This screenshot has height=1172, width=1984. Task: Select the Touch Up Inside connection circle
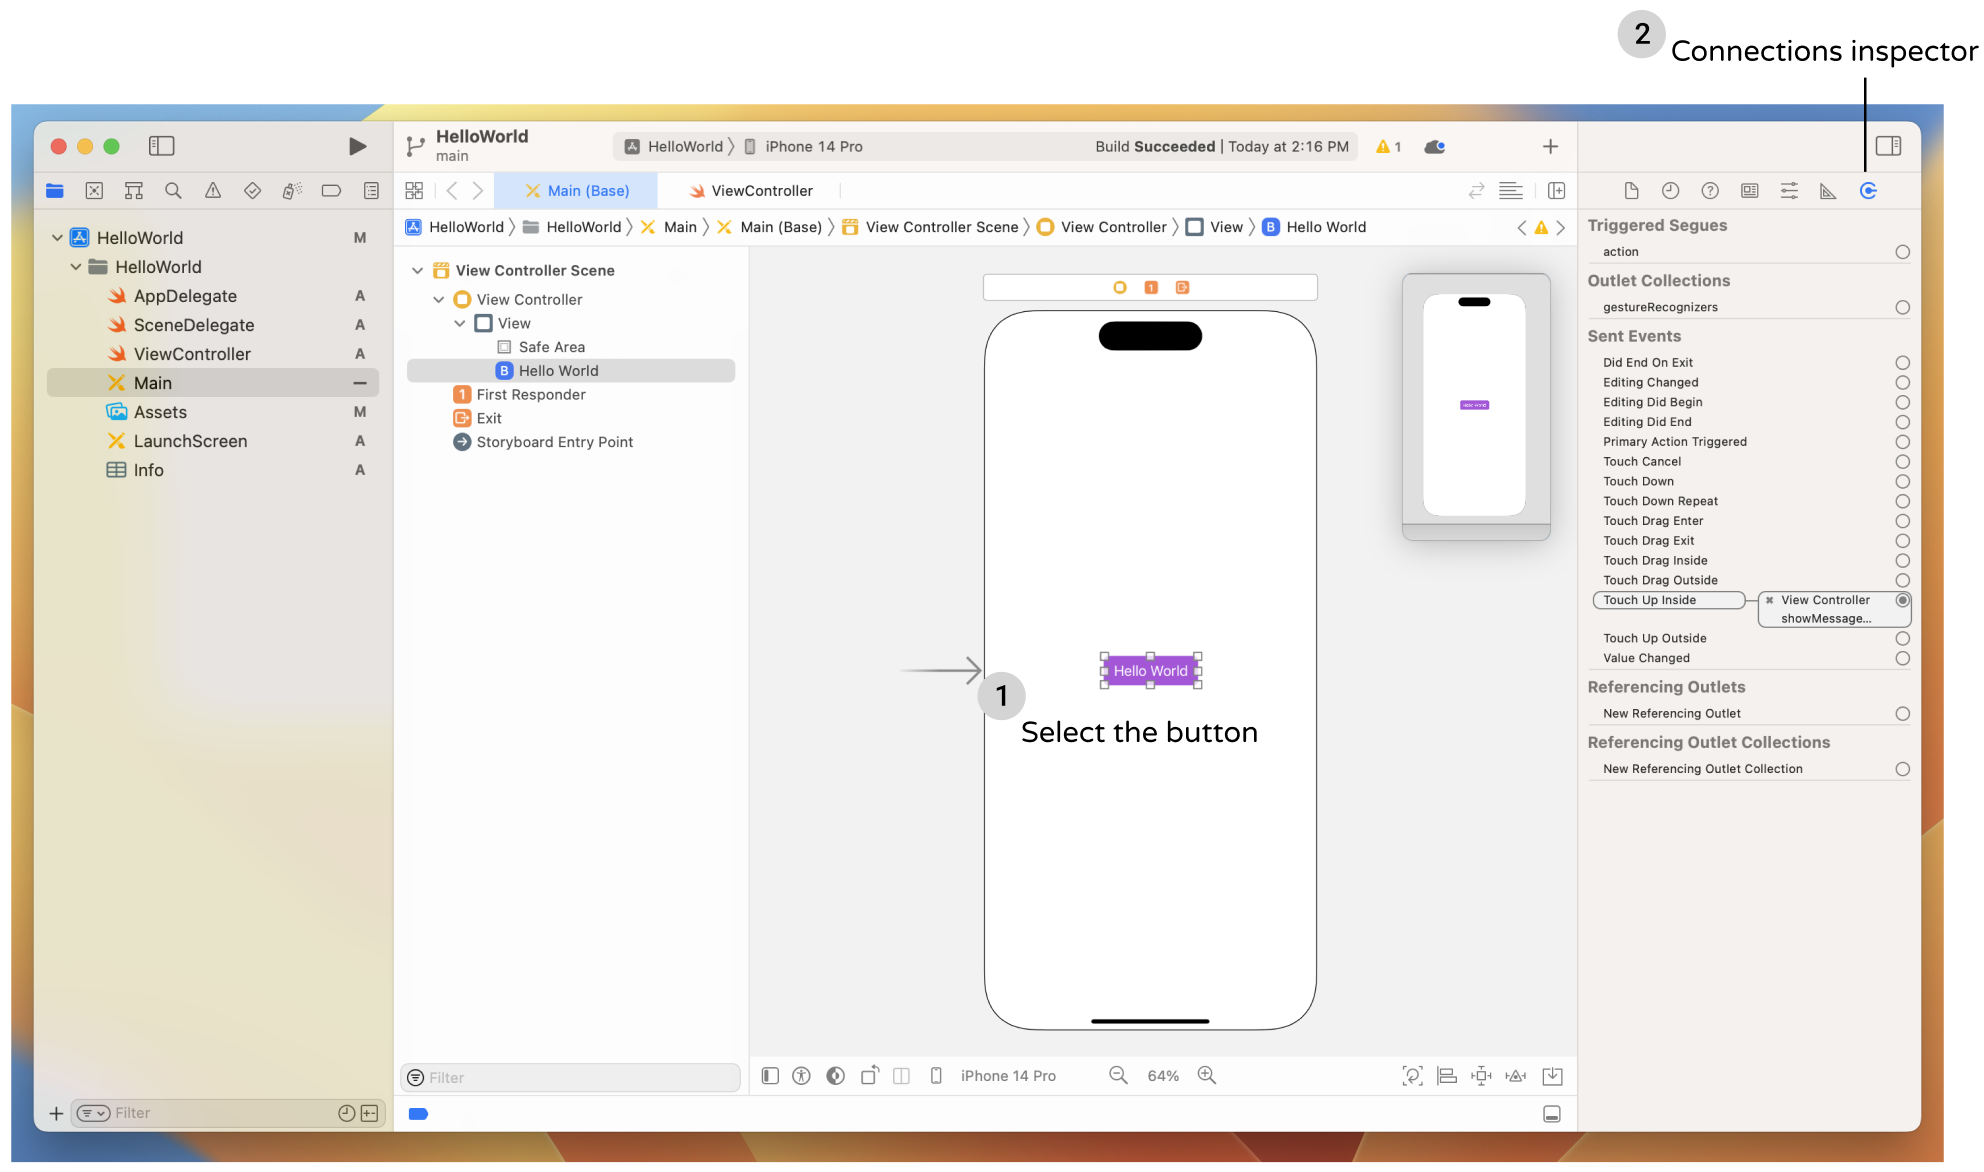click(1902, 600)
